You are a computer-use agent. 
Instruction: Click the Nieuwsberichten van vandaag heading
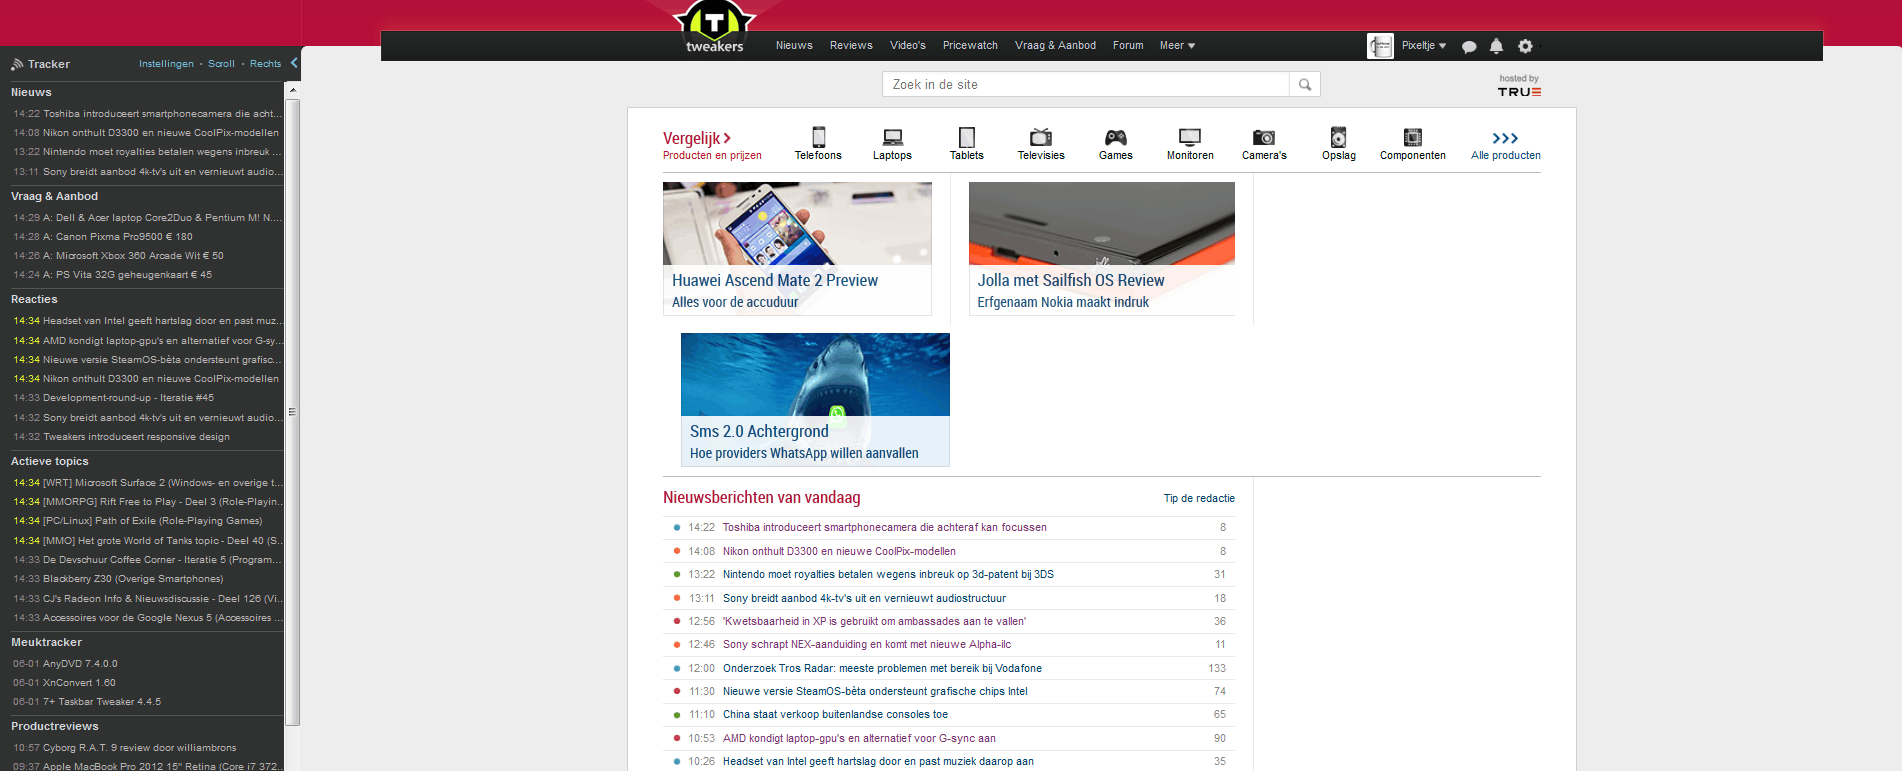(761, 497)
